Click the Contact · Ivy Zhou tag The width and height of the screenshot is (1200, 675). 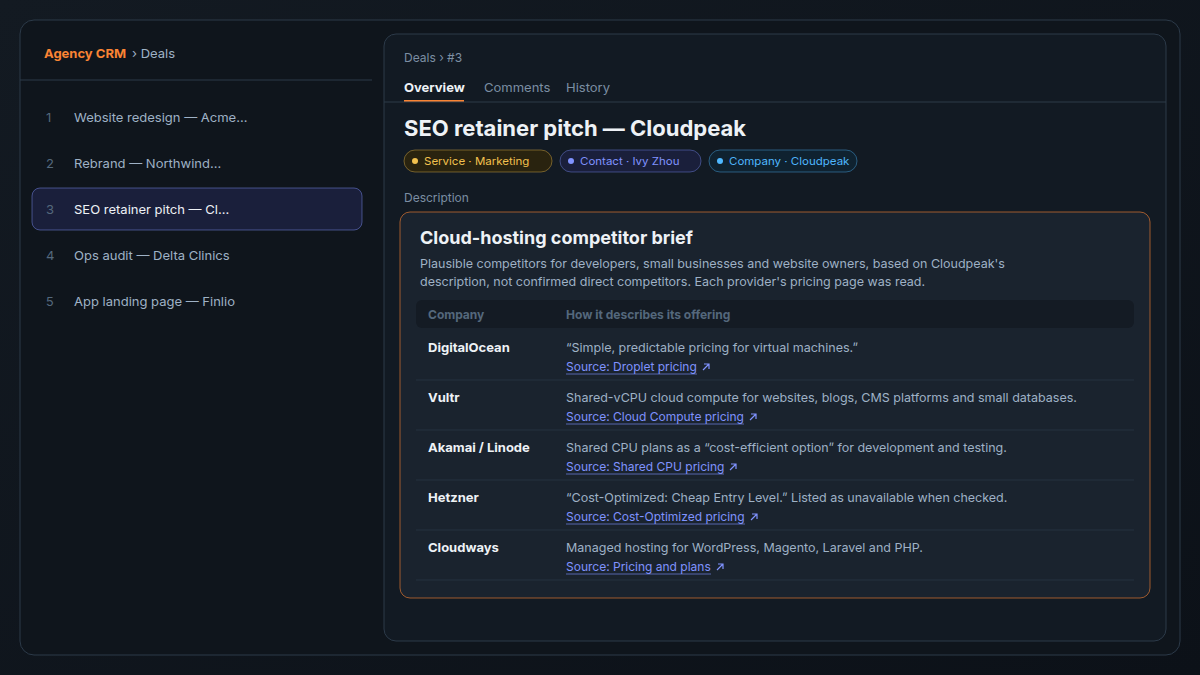pyautogui.click(x=630, y=161)
